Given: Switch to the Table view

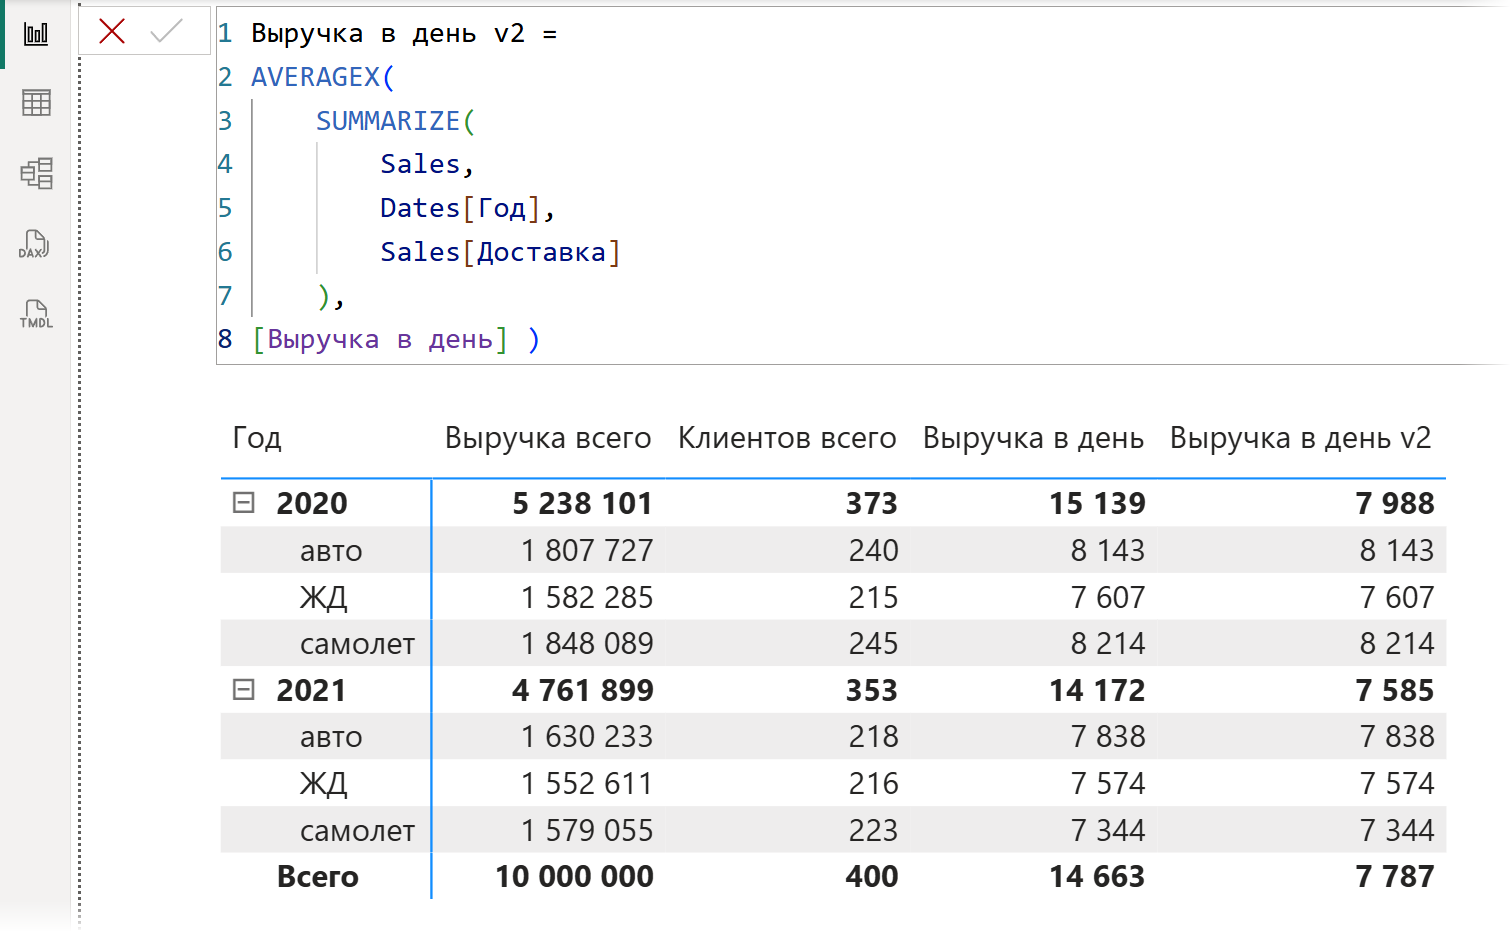Looking at the screenshot, I should tap(35, 102).
